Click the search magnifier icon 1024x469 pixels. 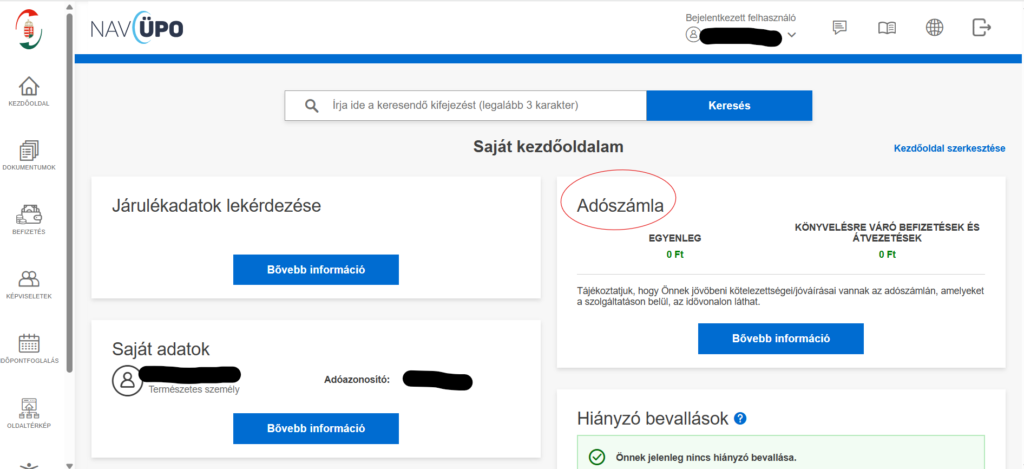[x=312, y=105]
